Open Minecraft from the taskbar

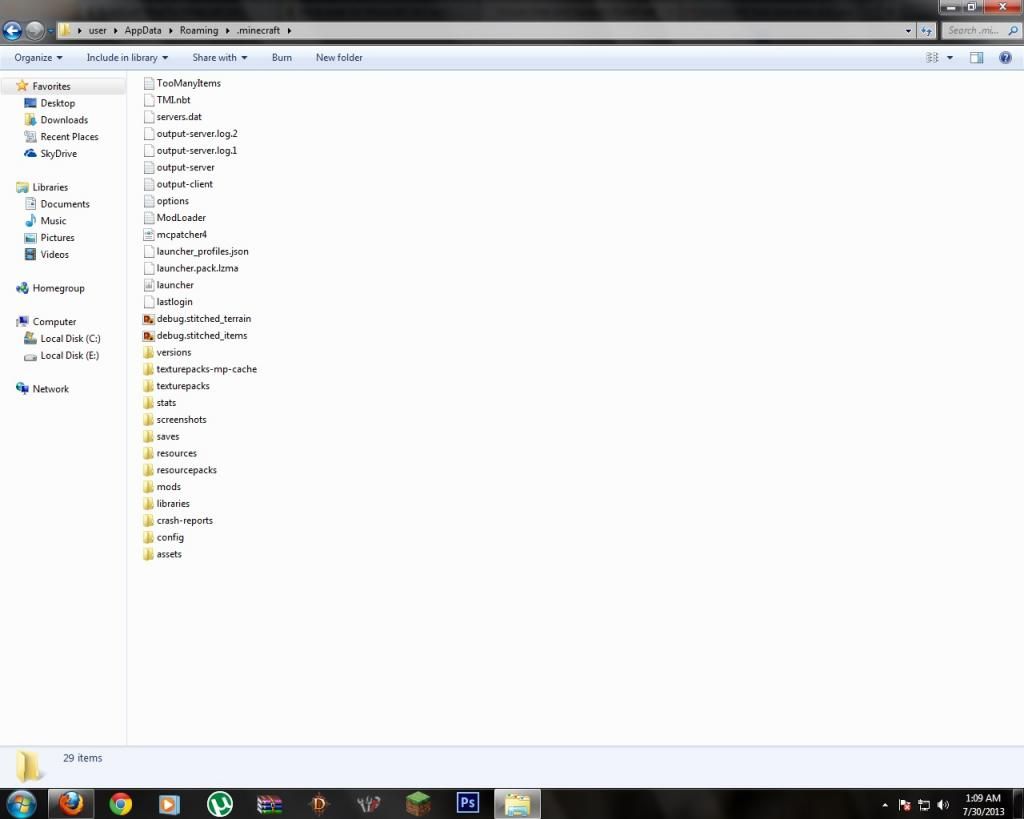coord(418,804)
